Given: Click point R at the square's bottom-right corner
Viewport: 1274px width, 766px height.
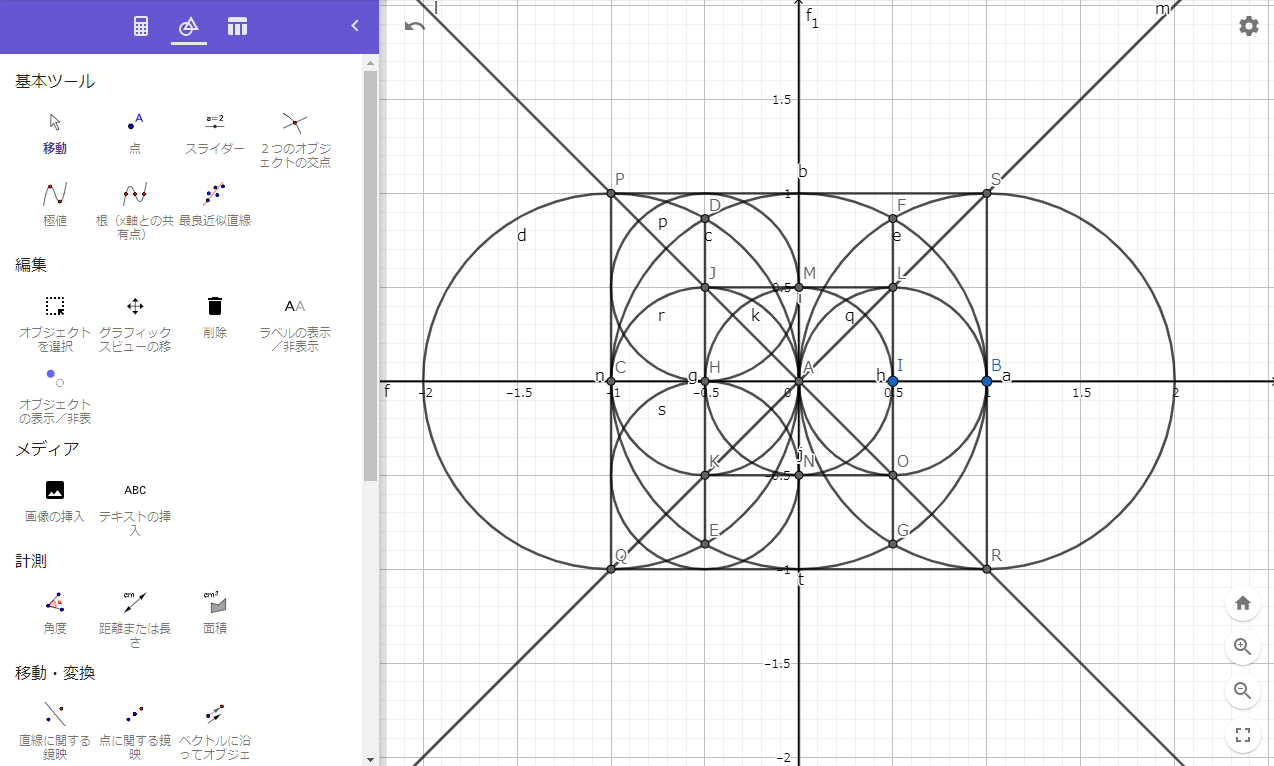Looking at the screenshot, I should tap(987, 569).
